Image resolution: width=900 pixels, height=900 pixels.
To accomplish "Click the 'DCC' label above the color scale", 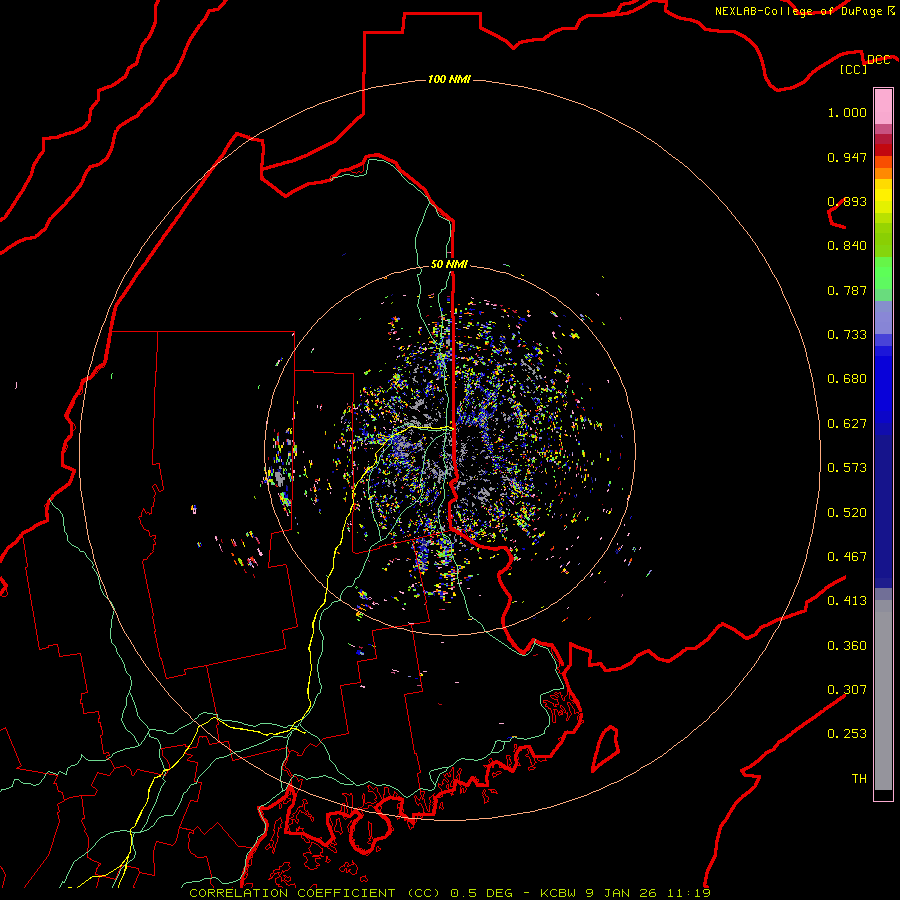I will coord(878,60).
